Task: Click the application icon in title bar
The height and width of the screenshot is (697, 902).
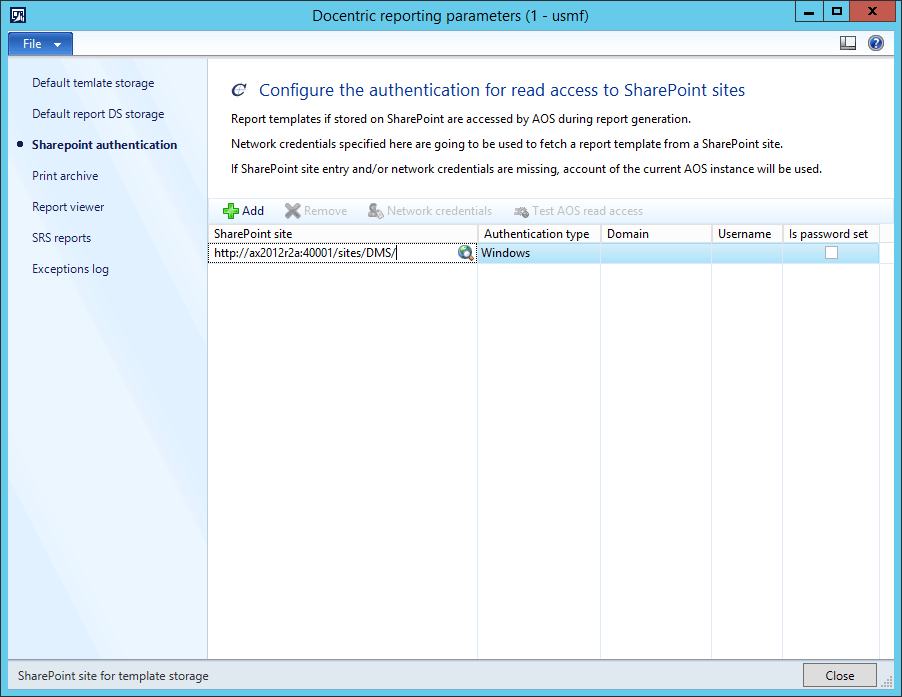Action: pyautogui.click(x=18, y=15)
